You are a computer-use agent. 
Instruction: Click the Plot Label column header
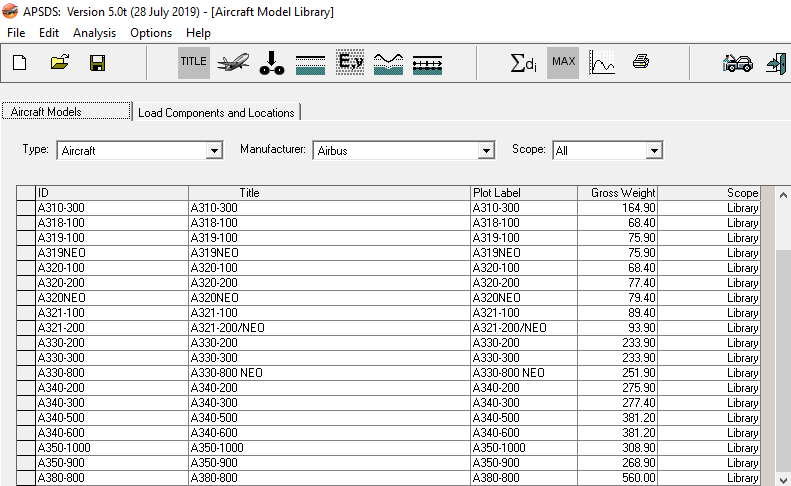click(x=524, y=193)
